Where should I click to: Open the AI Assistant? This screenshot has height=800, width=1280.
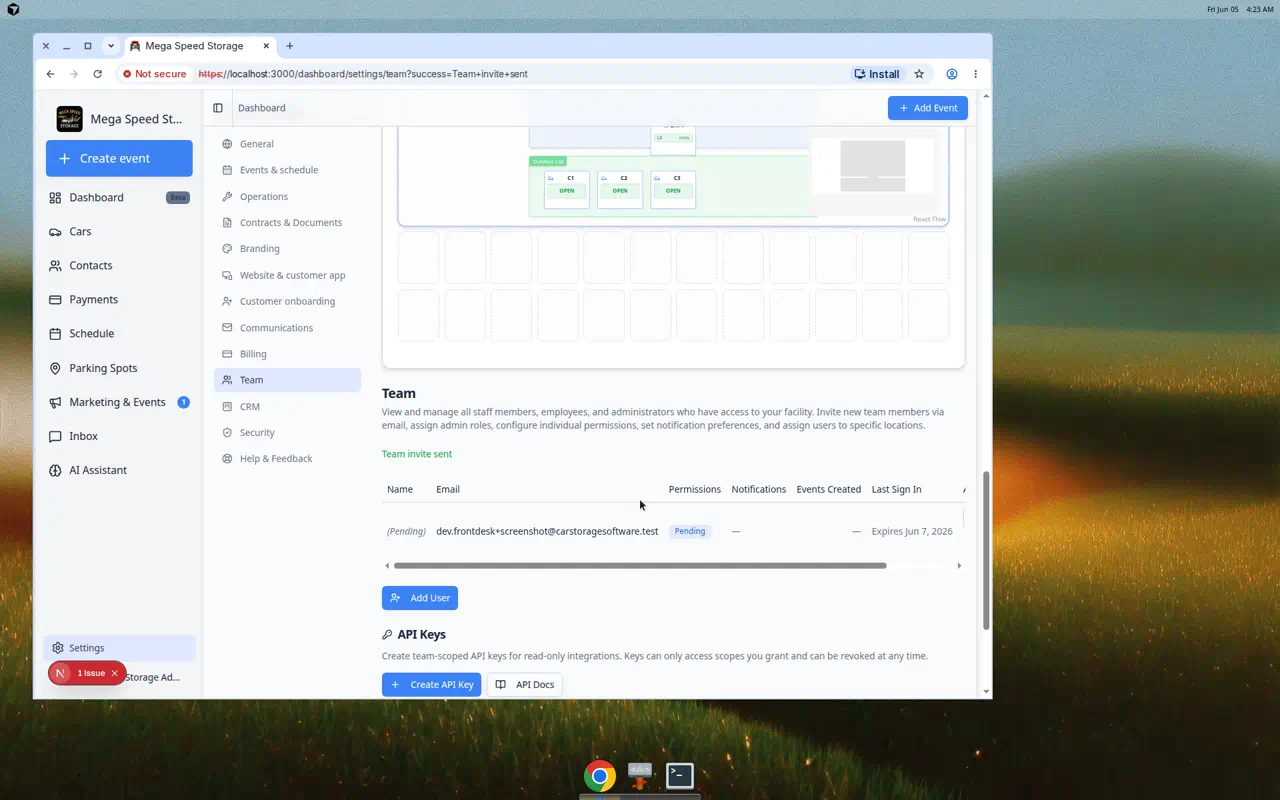tap(119, 470)
